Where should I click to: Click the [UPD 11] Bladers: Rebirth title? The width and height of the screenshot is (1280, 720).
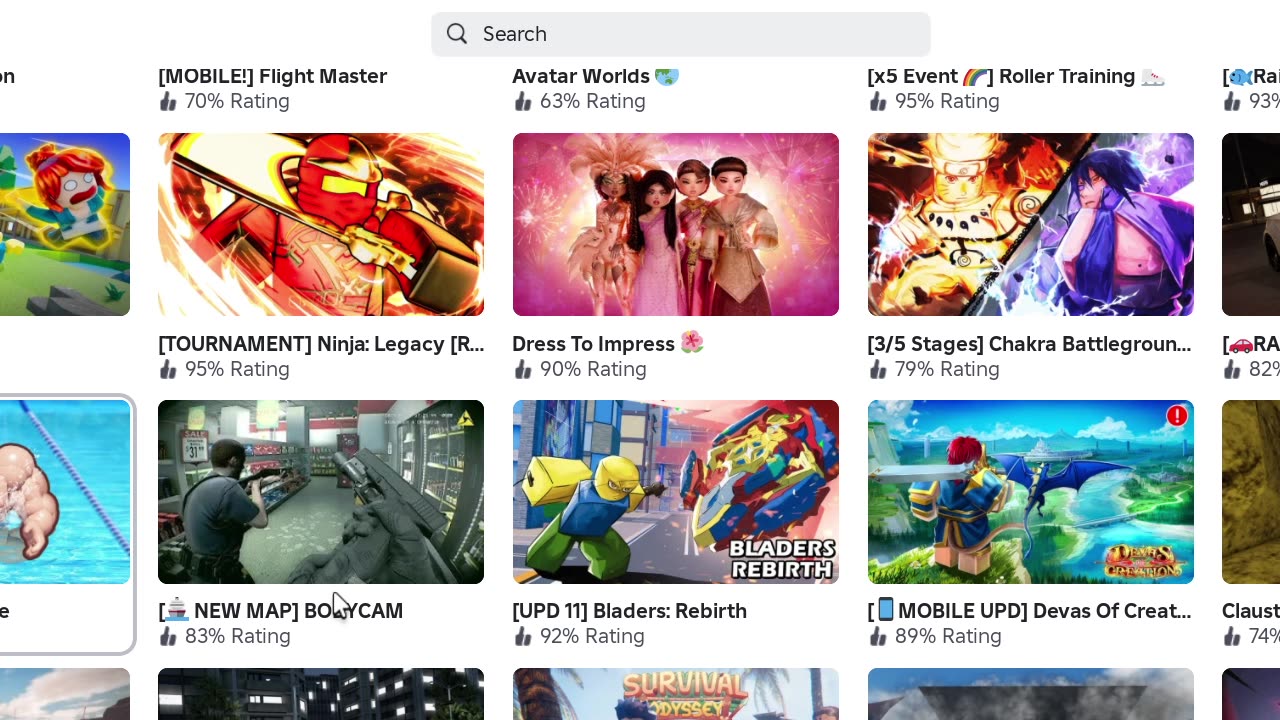(630, 611)
